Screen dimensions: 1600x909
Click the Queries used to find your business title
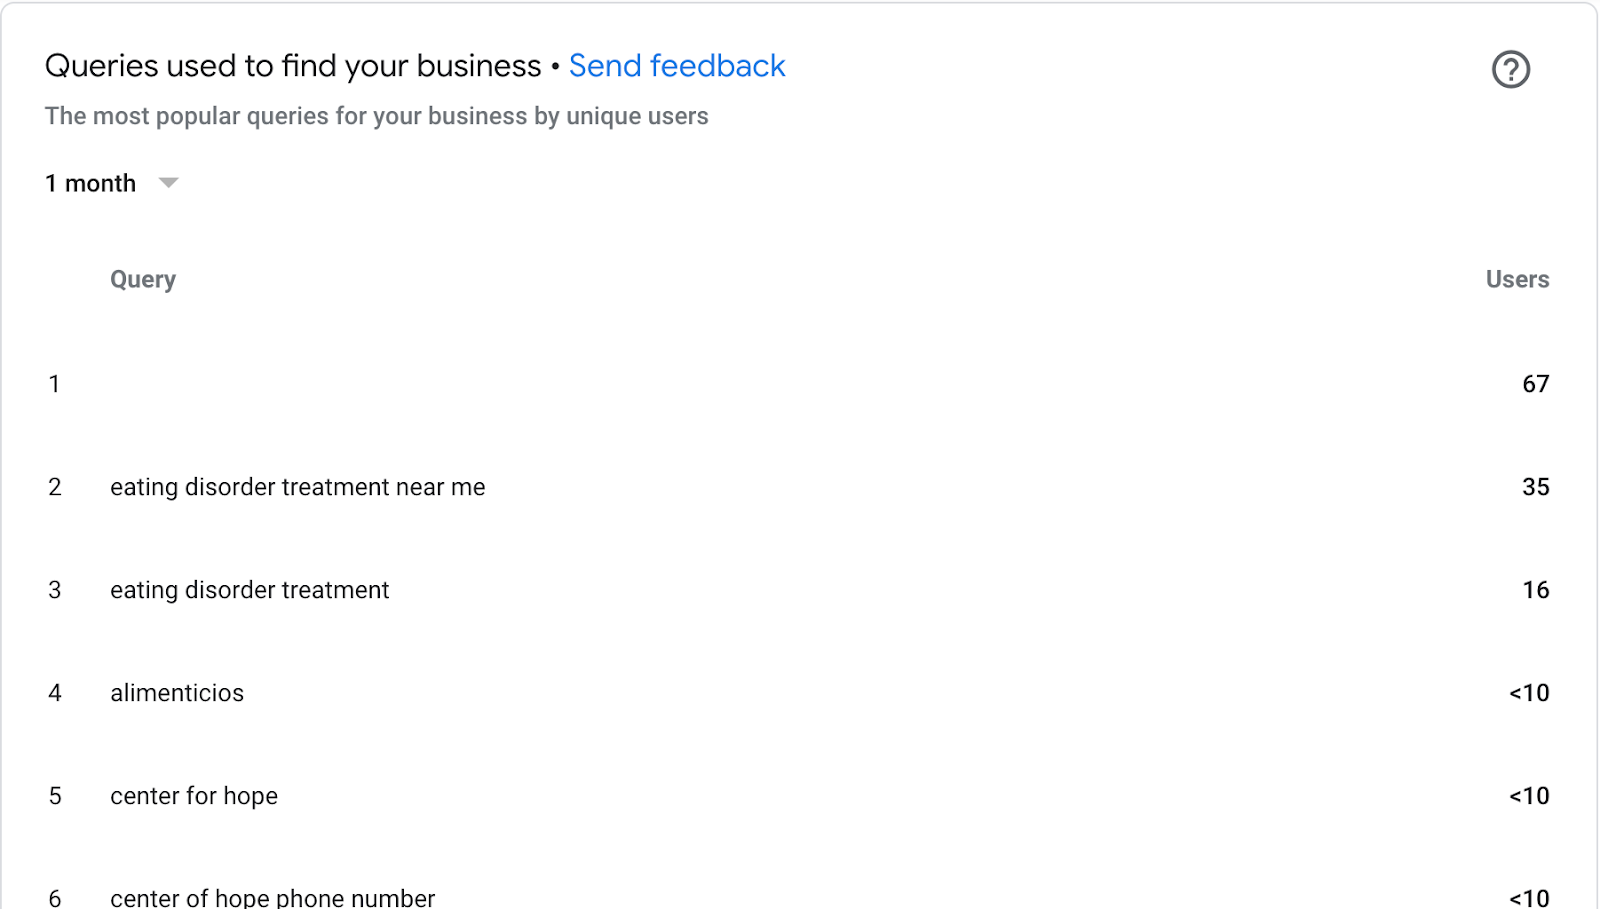(293, 66)
